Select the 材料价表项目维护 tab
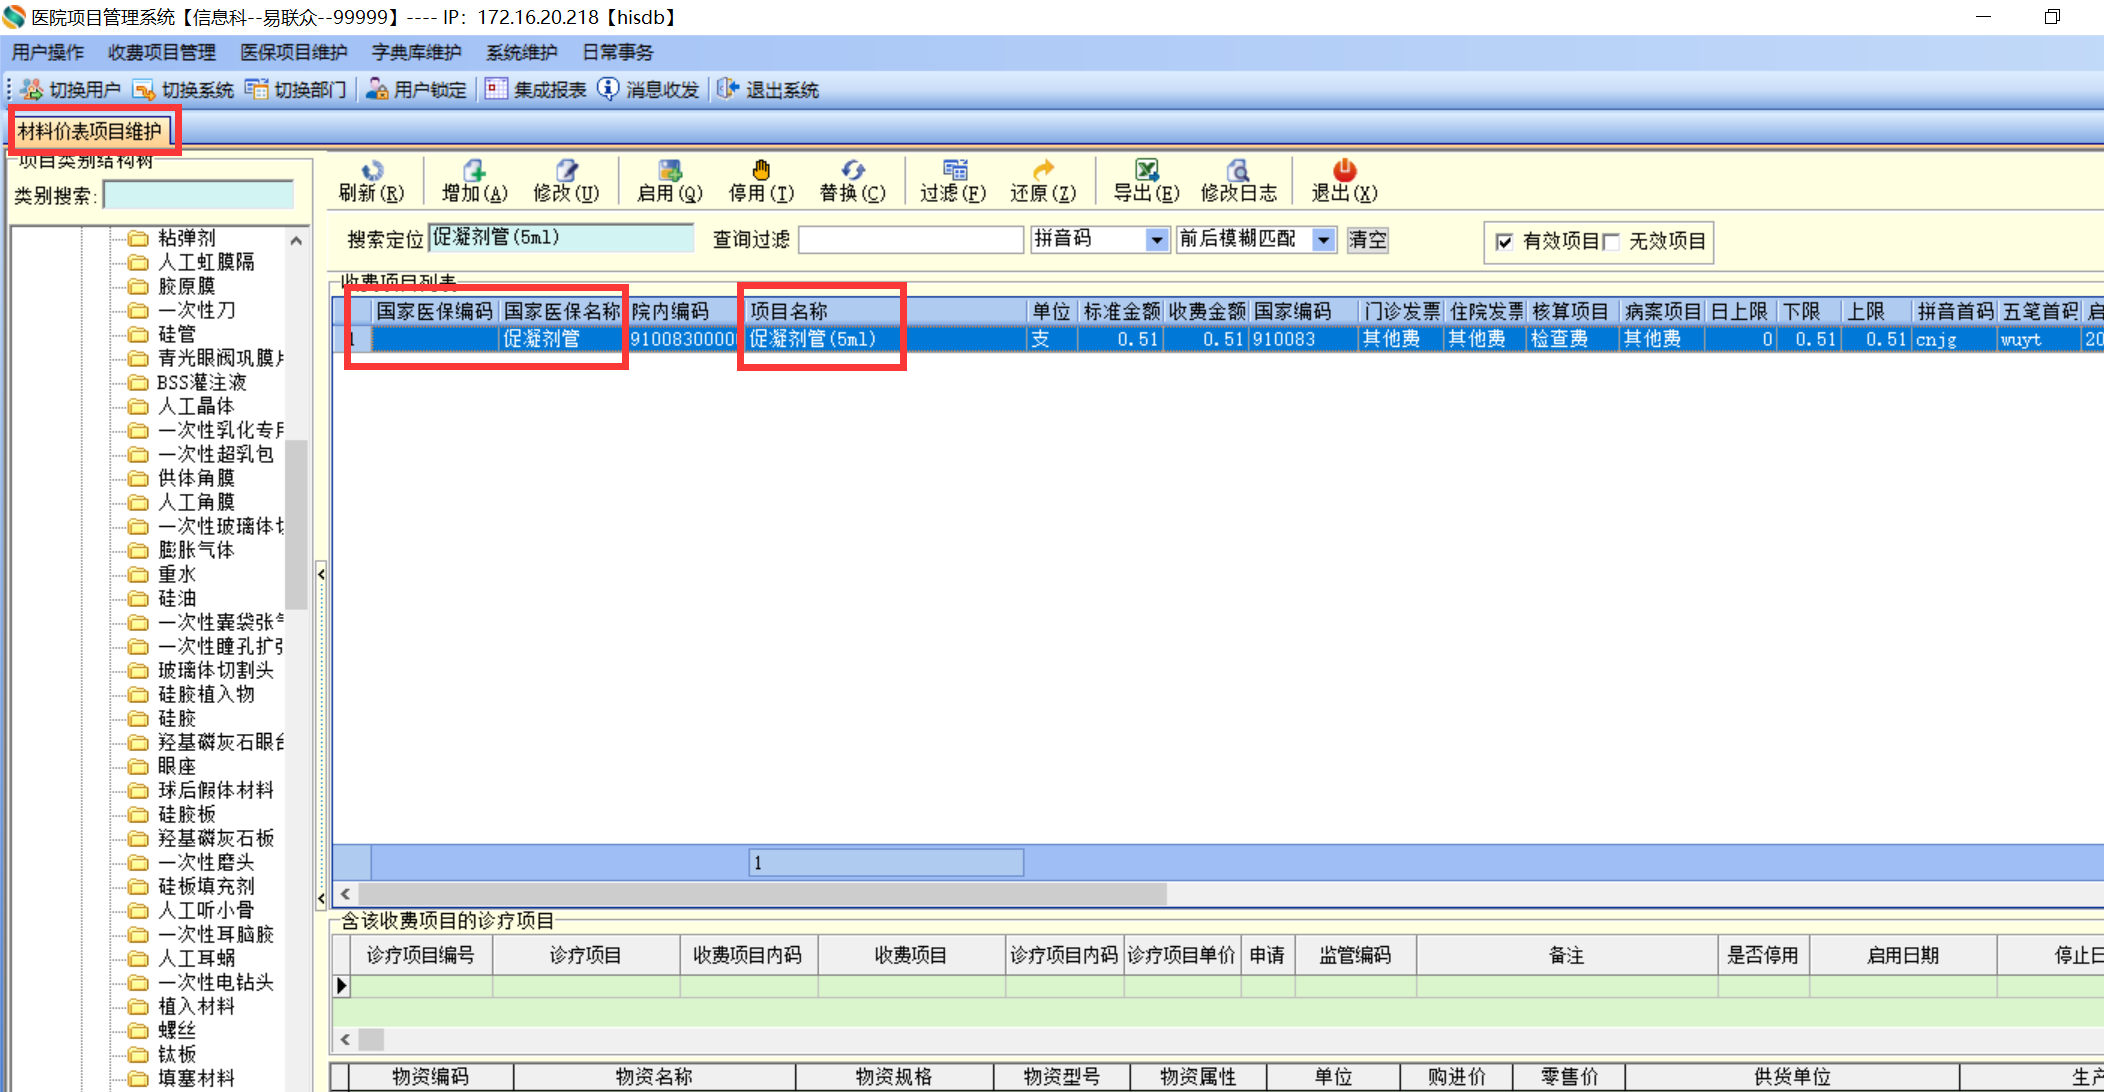 90,131
